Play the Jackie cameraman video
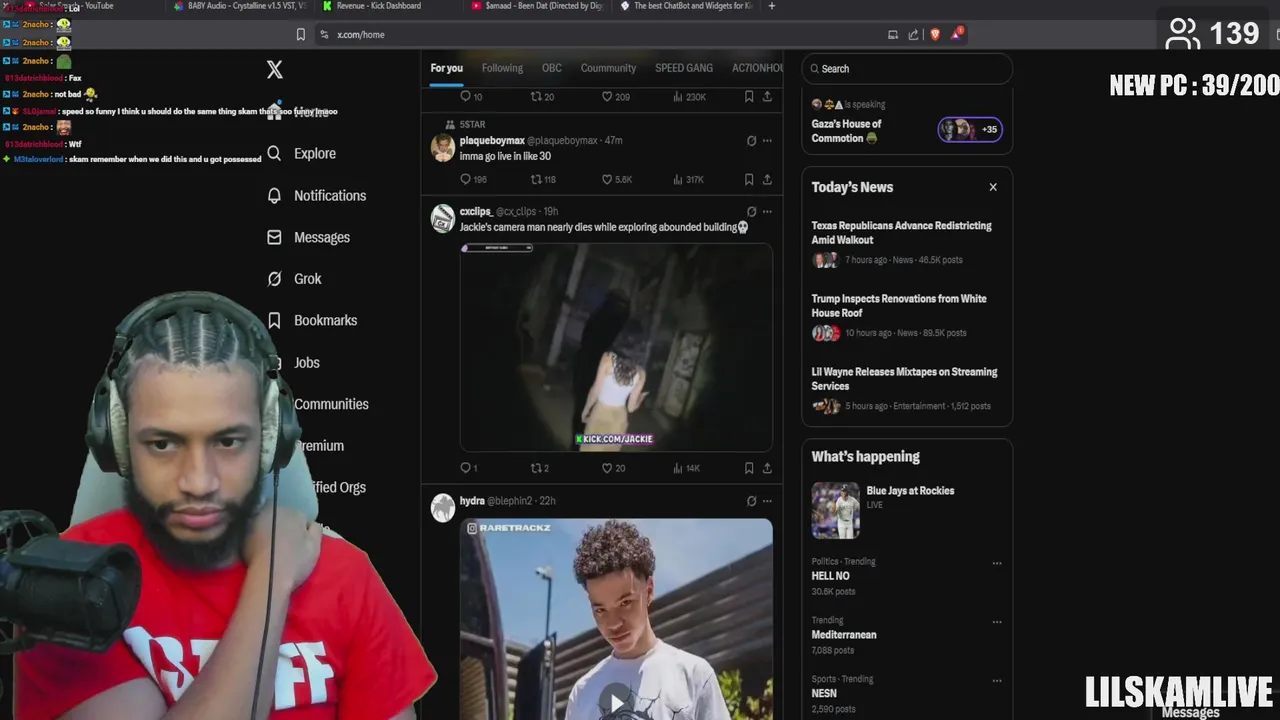 click(x=616, y=346)
